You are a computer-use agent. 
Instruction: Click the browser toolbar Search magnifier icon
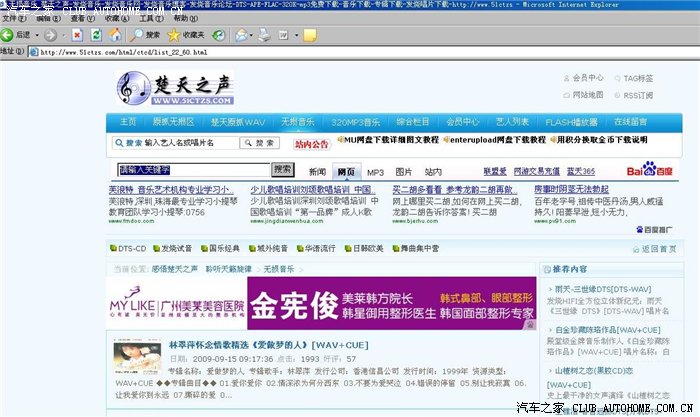click(x=139, y=34)
